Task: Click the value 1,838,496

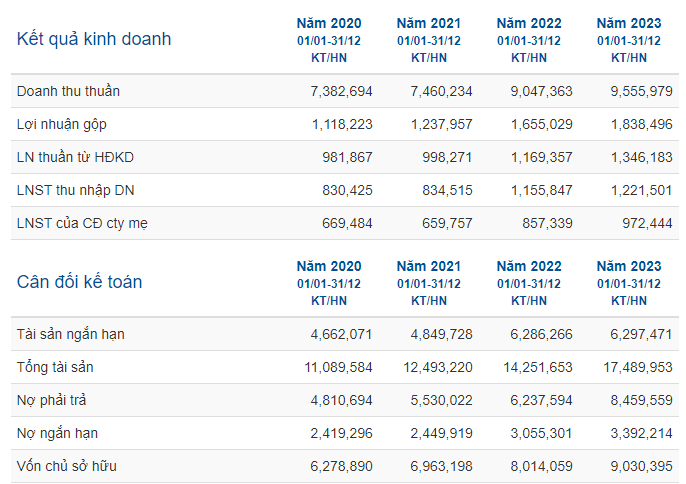Action: 642,125
